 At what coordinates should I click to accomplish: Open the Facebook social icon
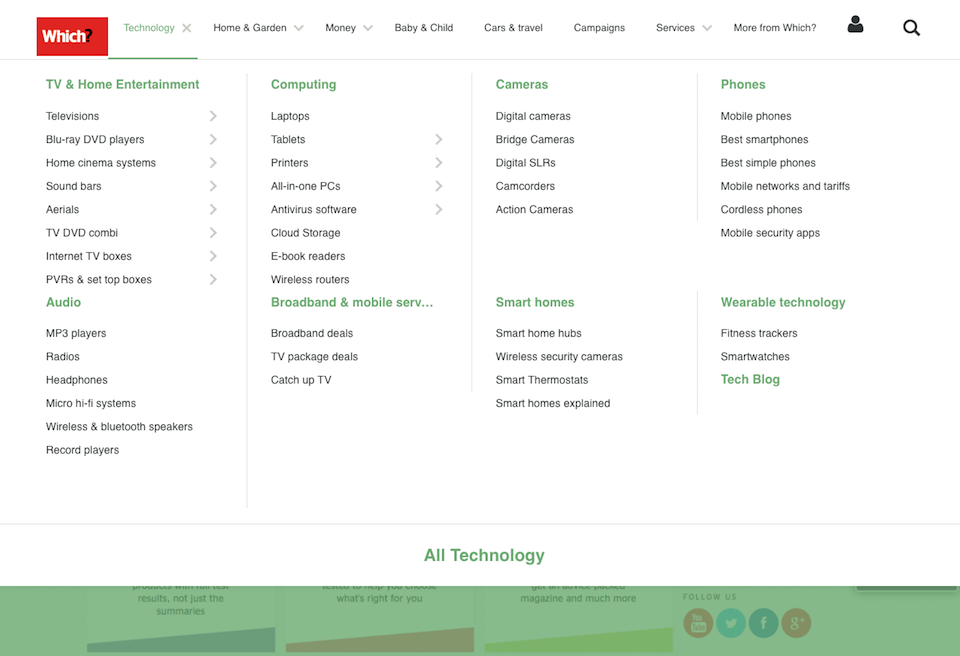pyautogui.click(x=764, y=623)
